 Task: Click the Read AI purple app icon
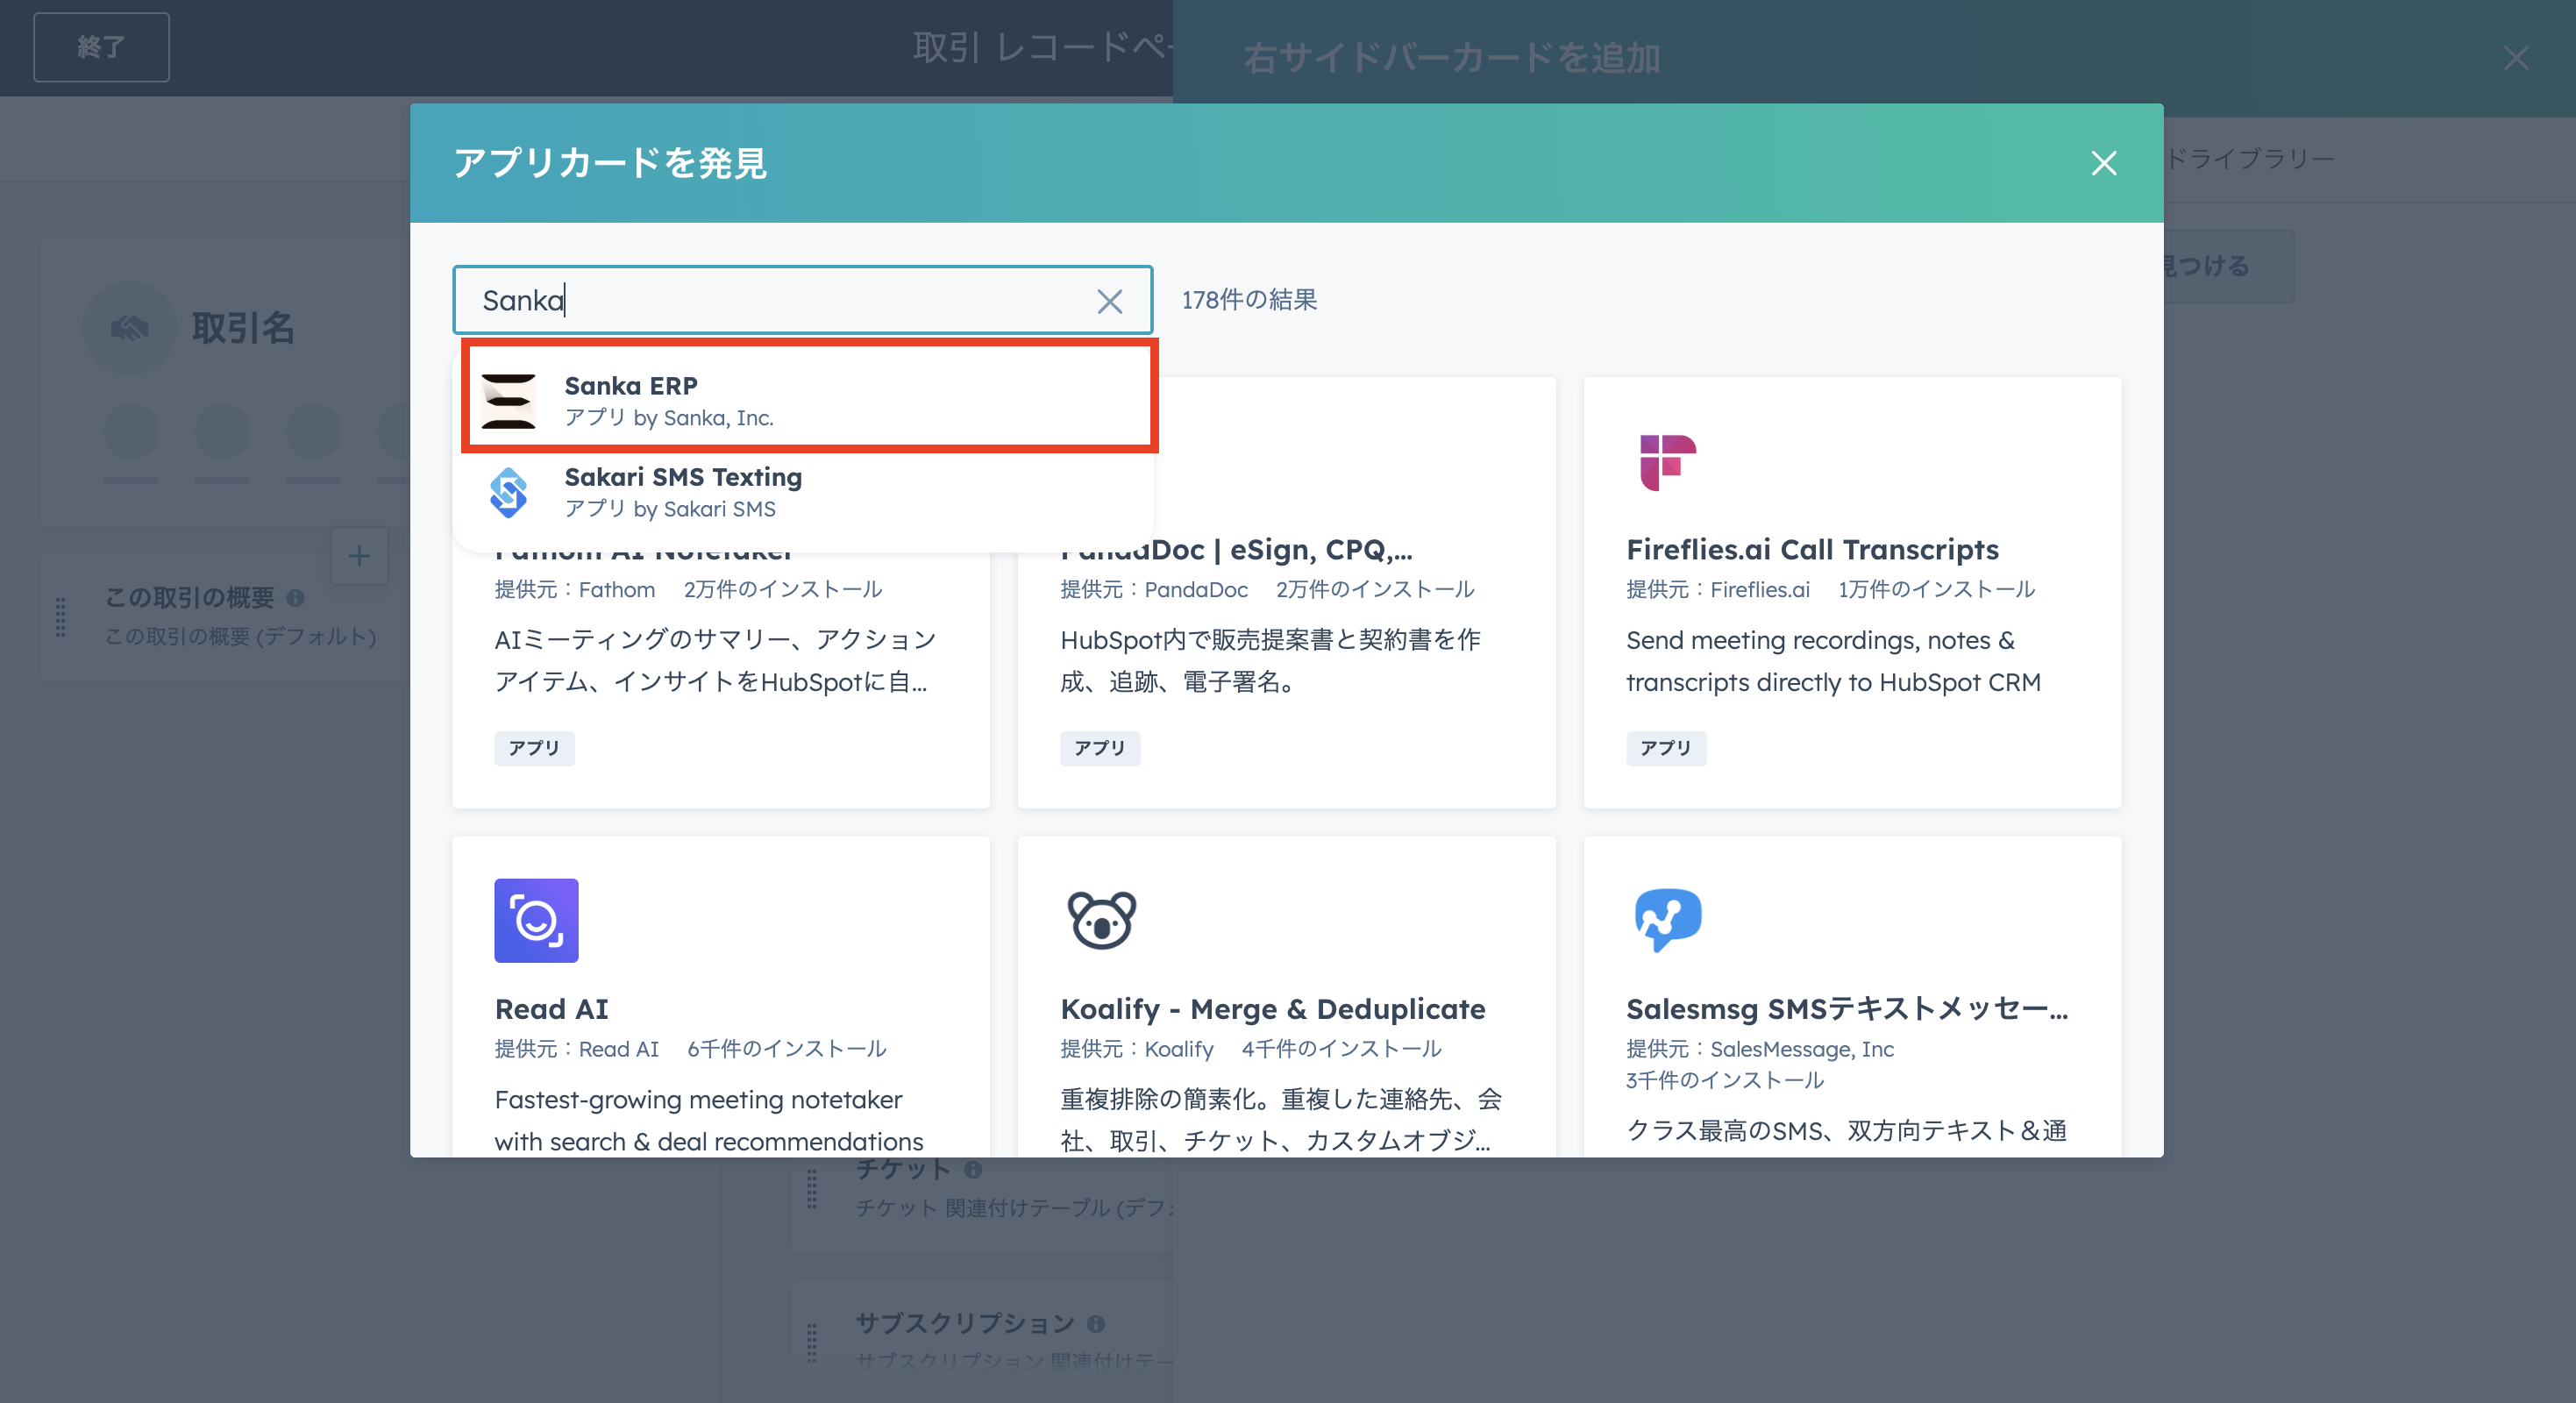coord(536,920)
